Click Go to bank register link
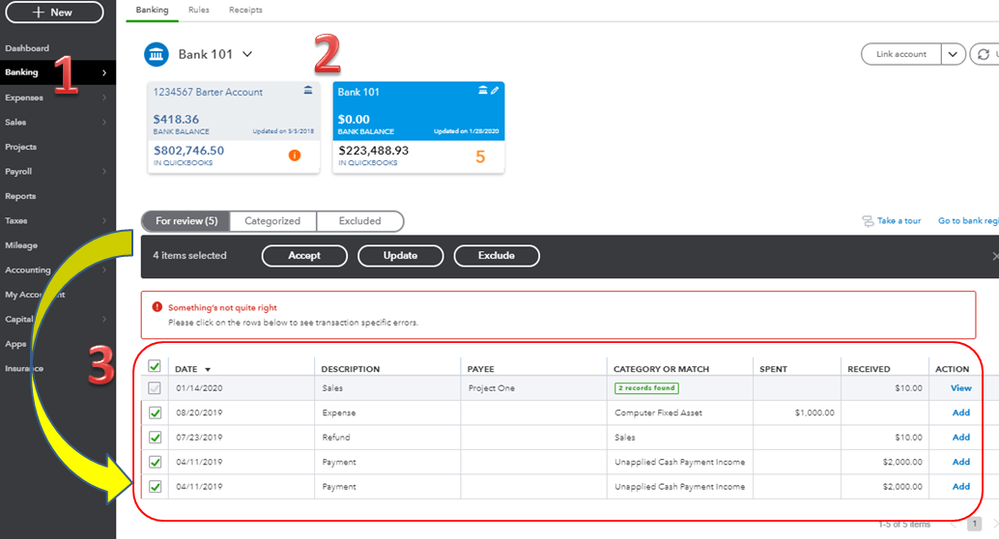This screenshot has height=539, width=999. [x=968, y=221]
